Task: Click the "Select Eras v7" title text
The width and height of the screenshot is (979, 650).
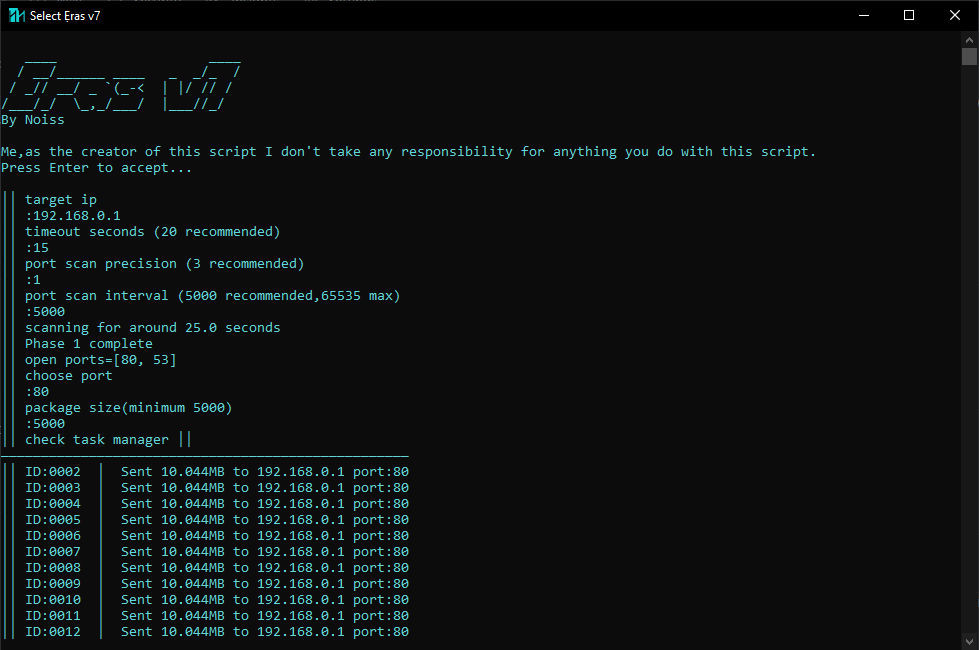Action: (65, 16)
